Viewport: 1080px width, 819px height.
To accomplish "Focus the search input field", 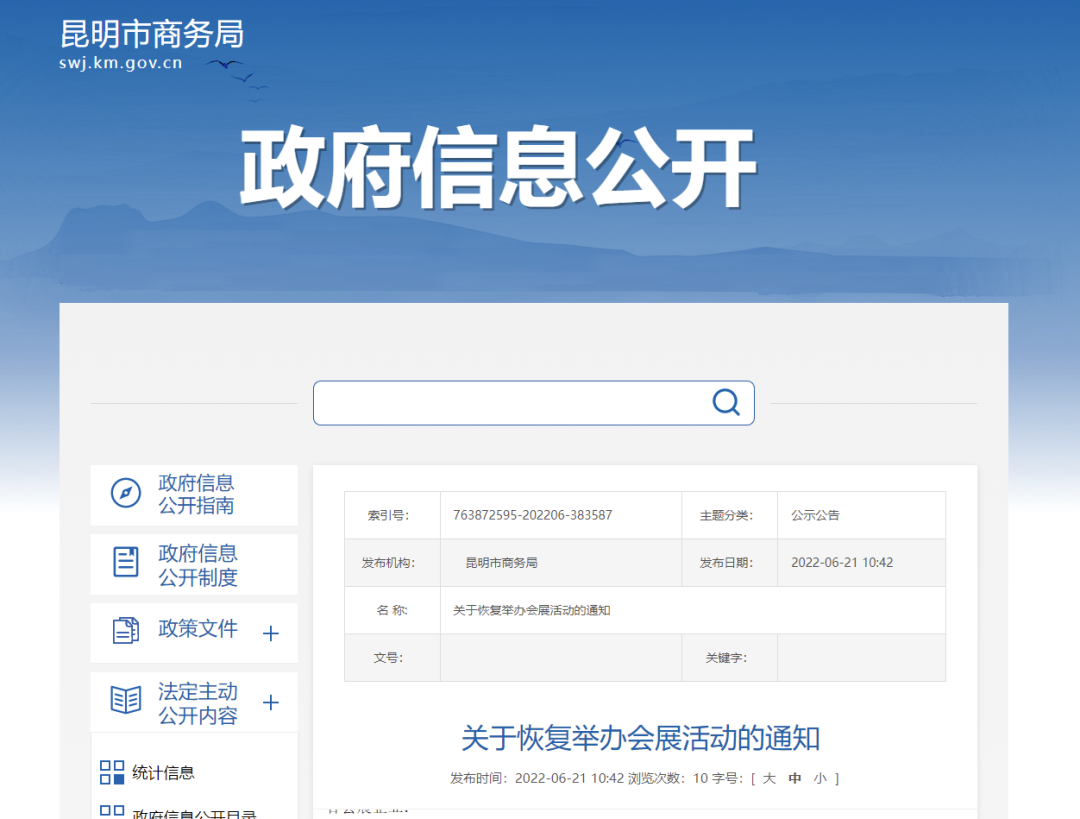I will click(510, 403).
